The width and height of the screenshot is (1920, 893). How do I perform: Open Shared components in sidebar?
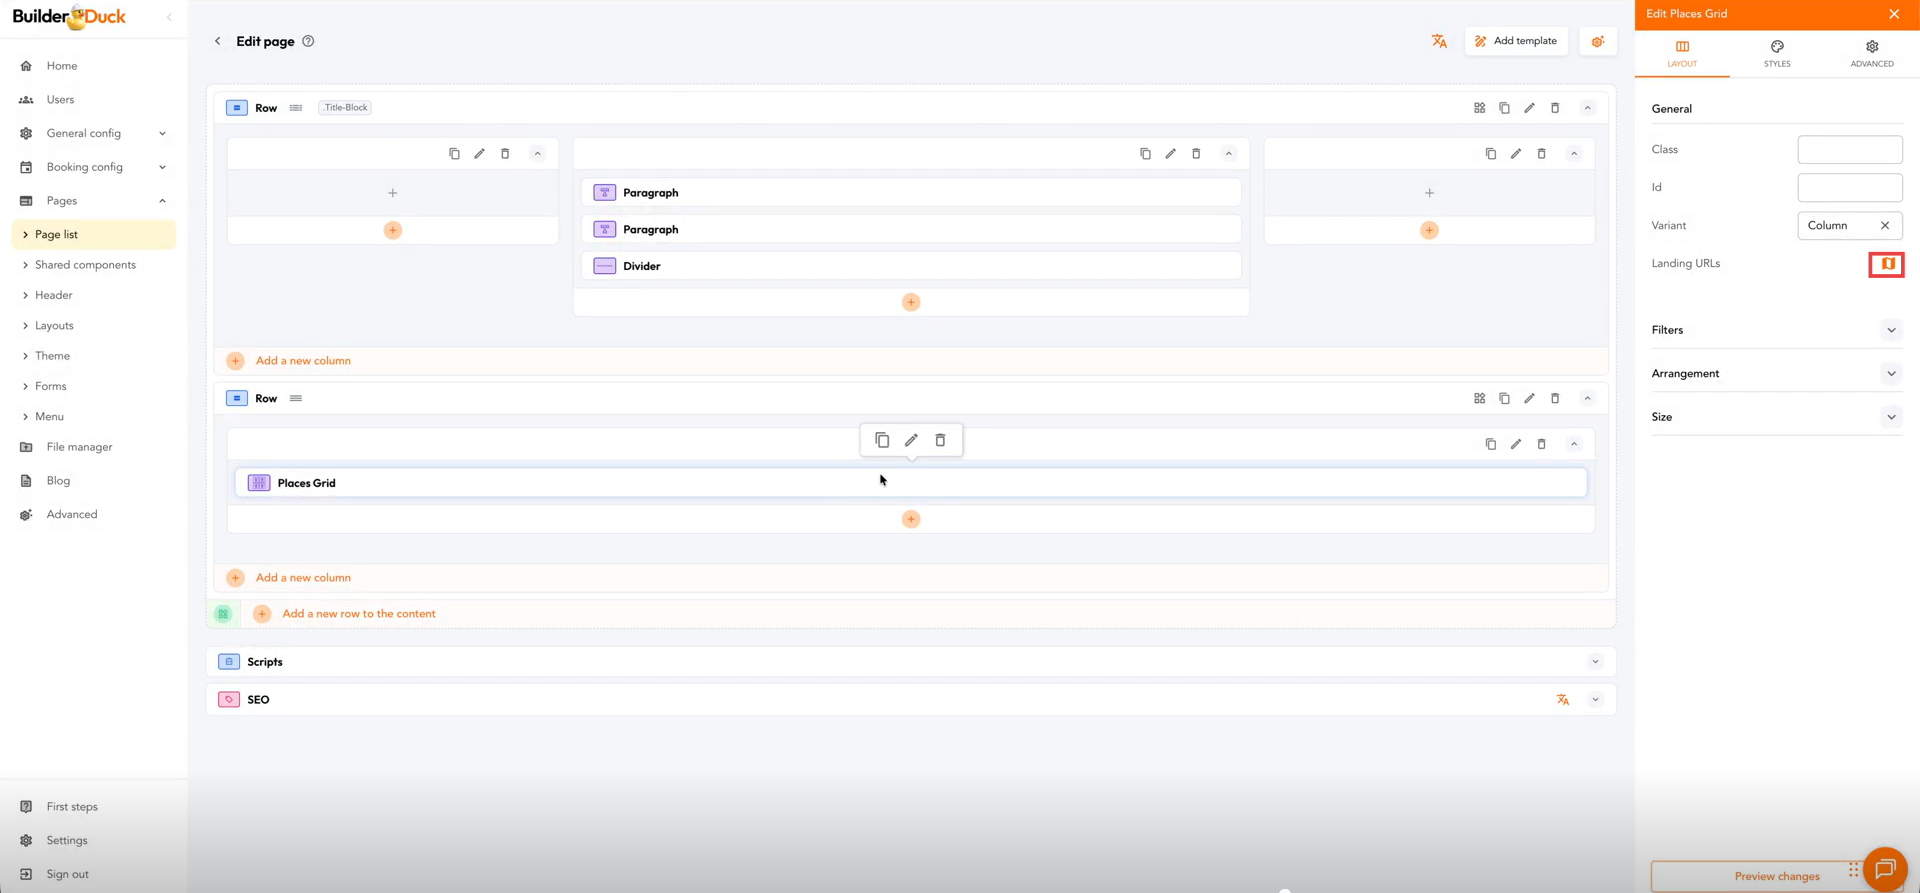[85, 265]
